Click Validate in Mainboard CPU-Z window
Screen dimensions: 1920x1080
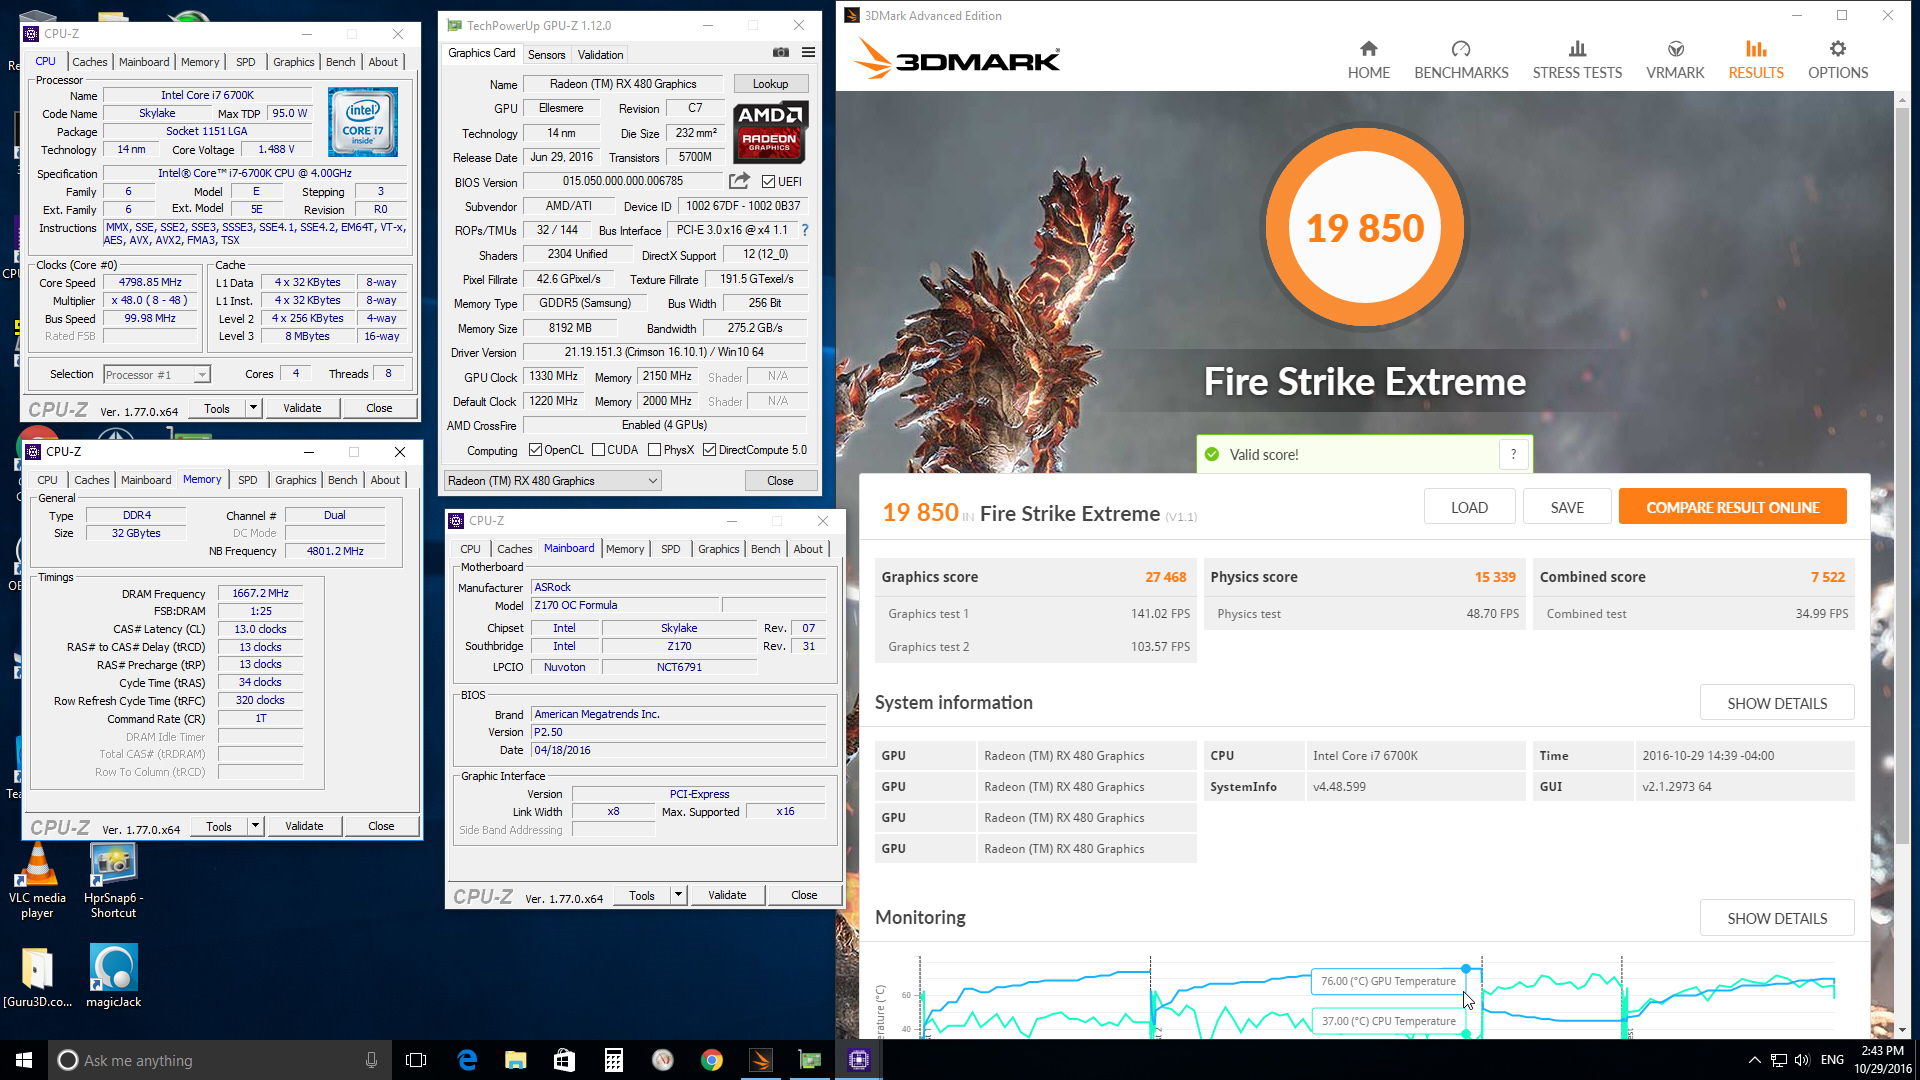(x=727, y=895)
